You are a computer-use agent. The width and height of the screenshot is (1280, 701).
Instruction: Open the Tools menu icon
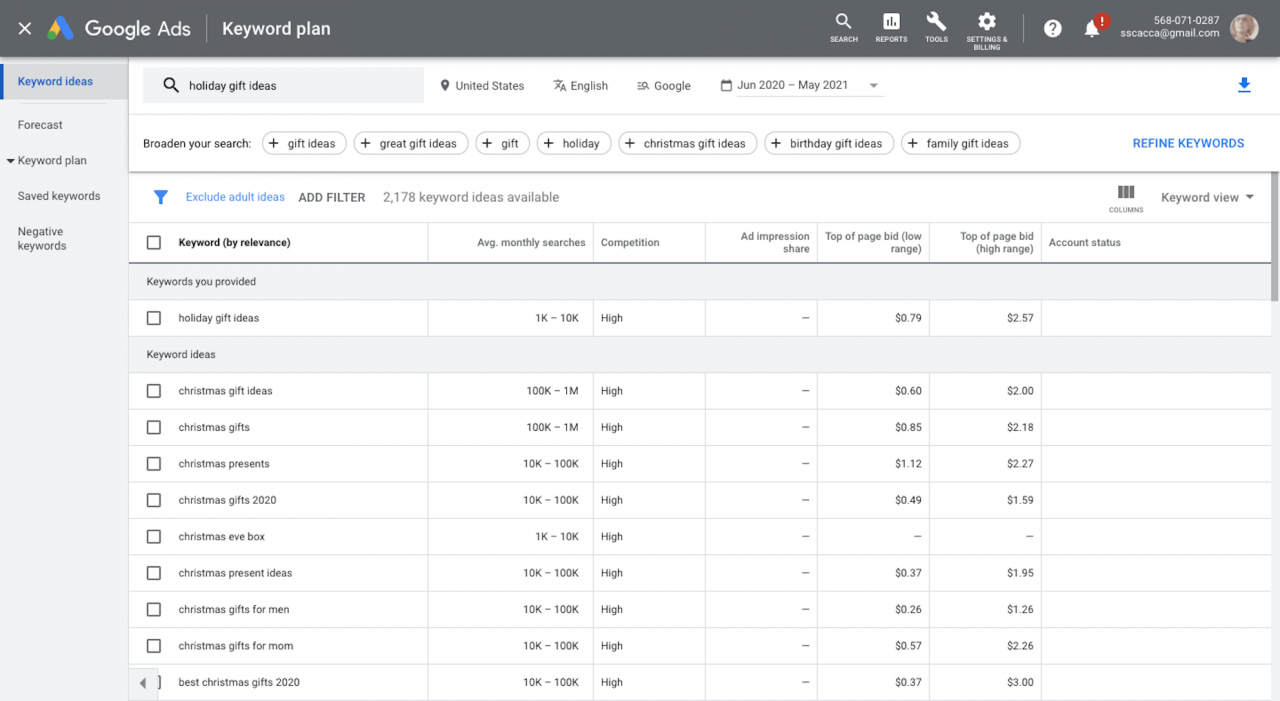(936, 26)
